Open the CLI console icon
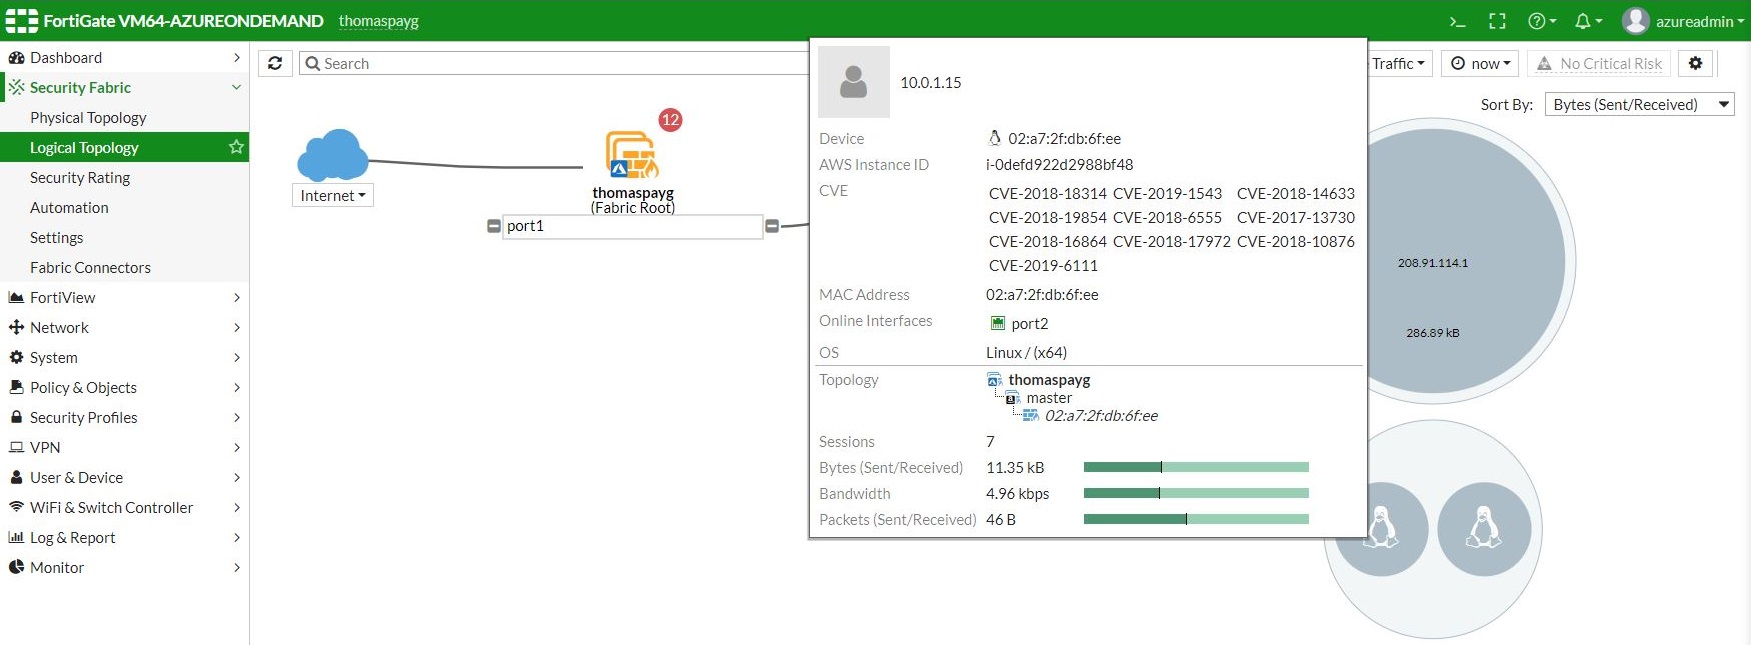This screenshot has height=645, width=1751. click(1457, 21)
